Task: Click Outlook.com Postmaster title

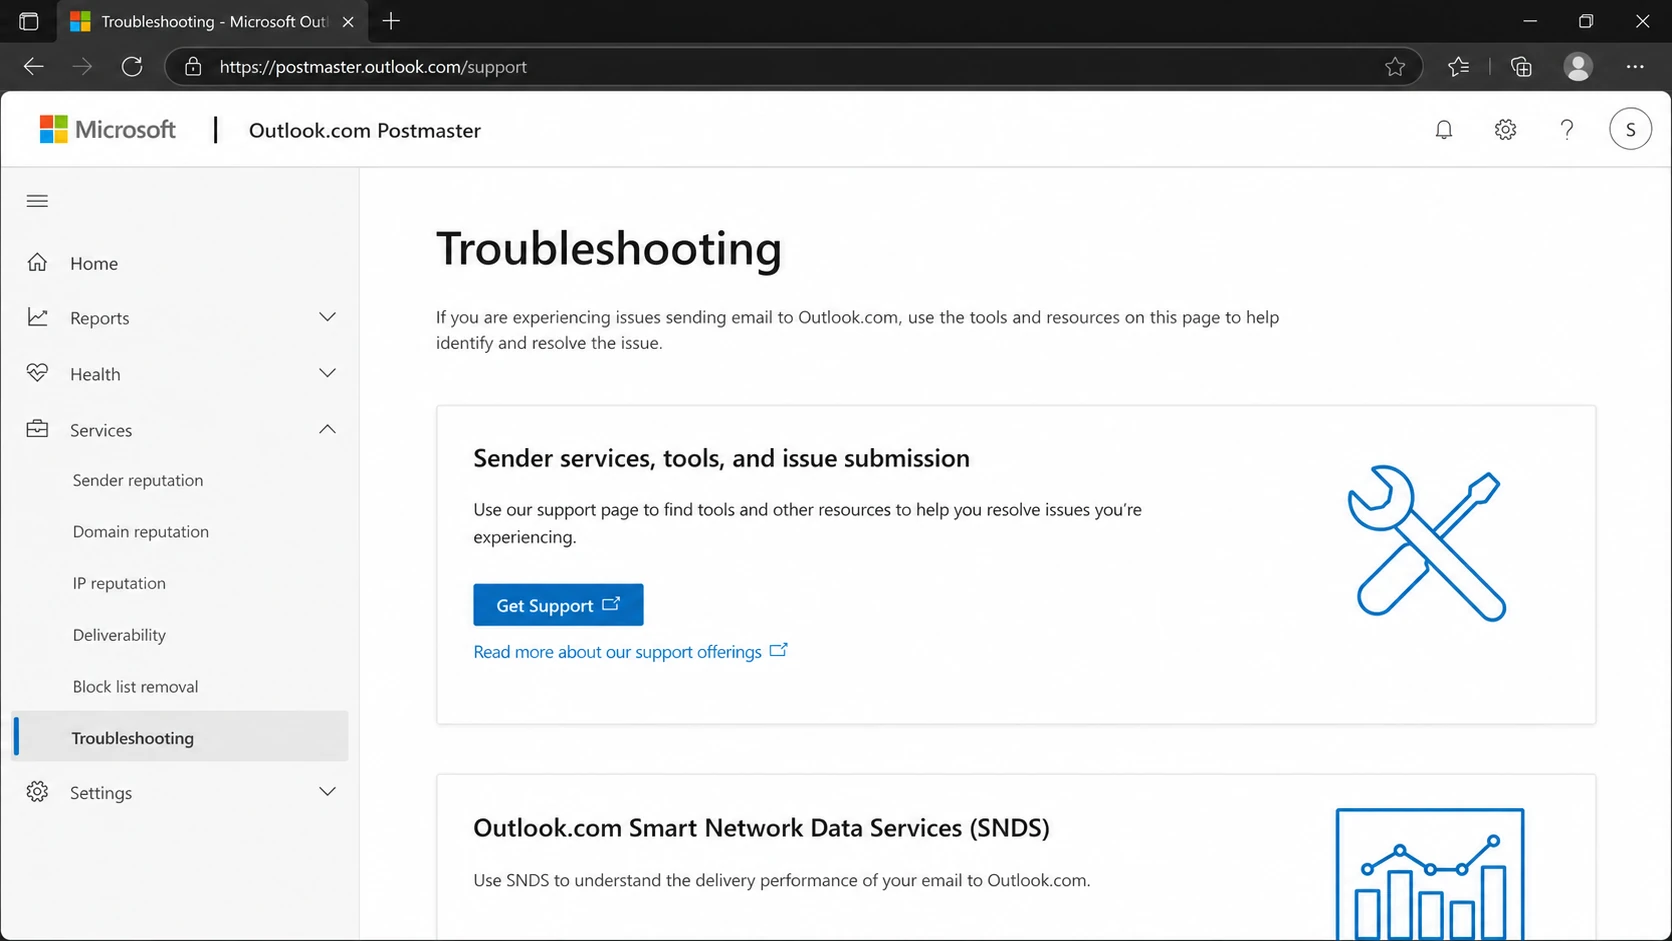Action: pyautogui.click(x=364, y=130)
